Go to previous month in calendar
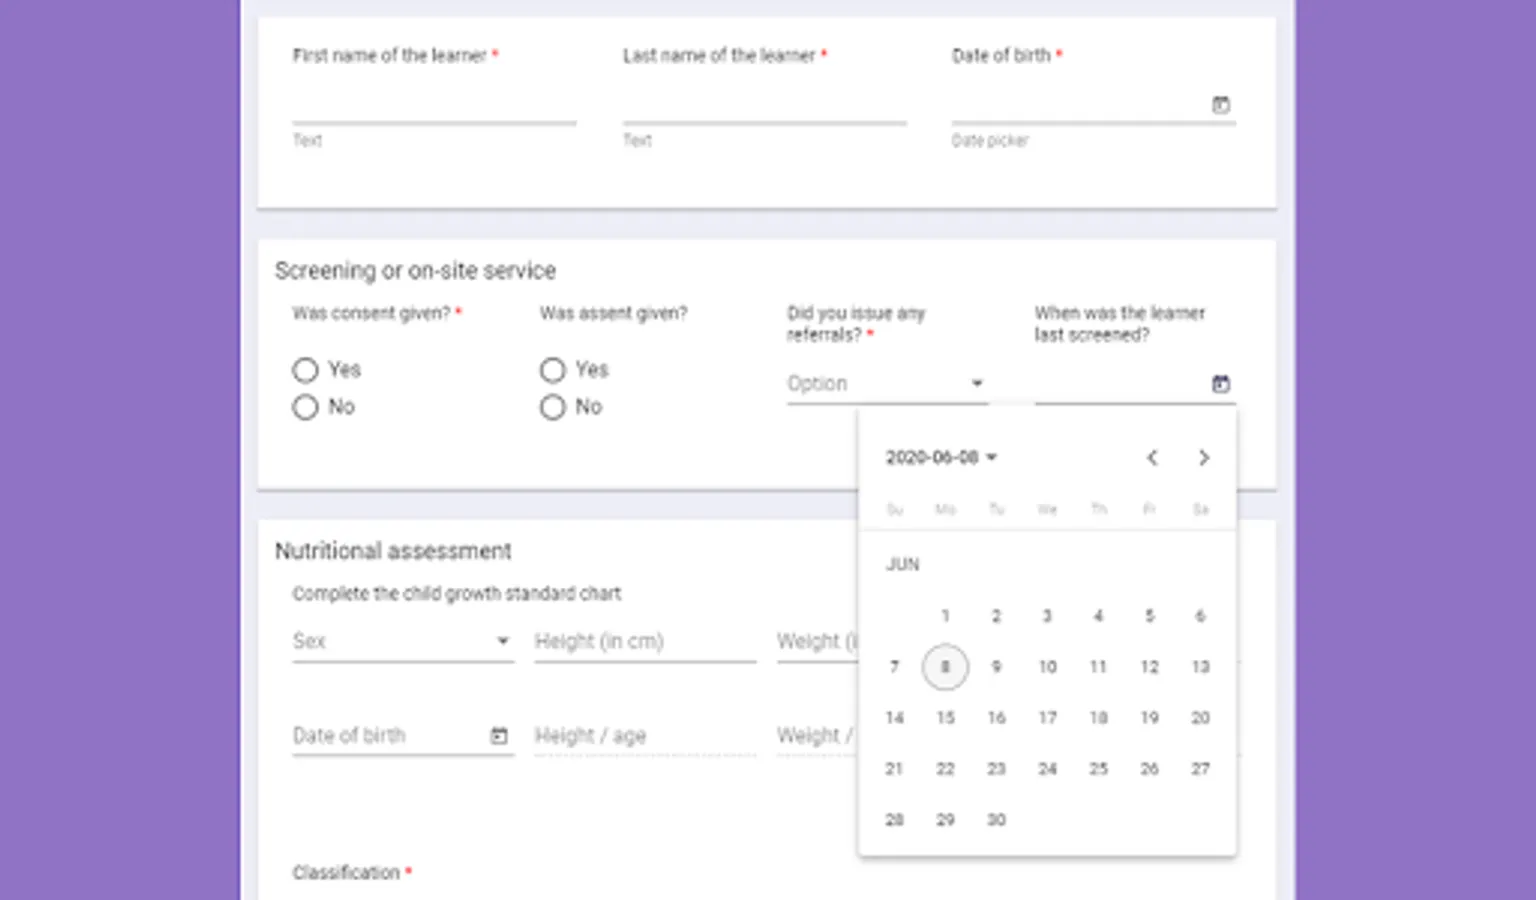 point(1152,458)
